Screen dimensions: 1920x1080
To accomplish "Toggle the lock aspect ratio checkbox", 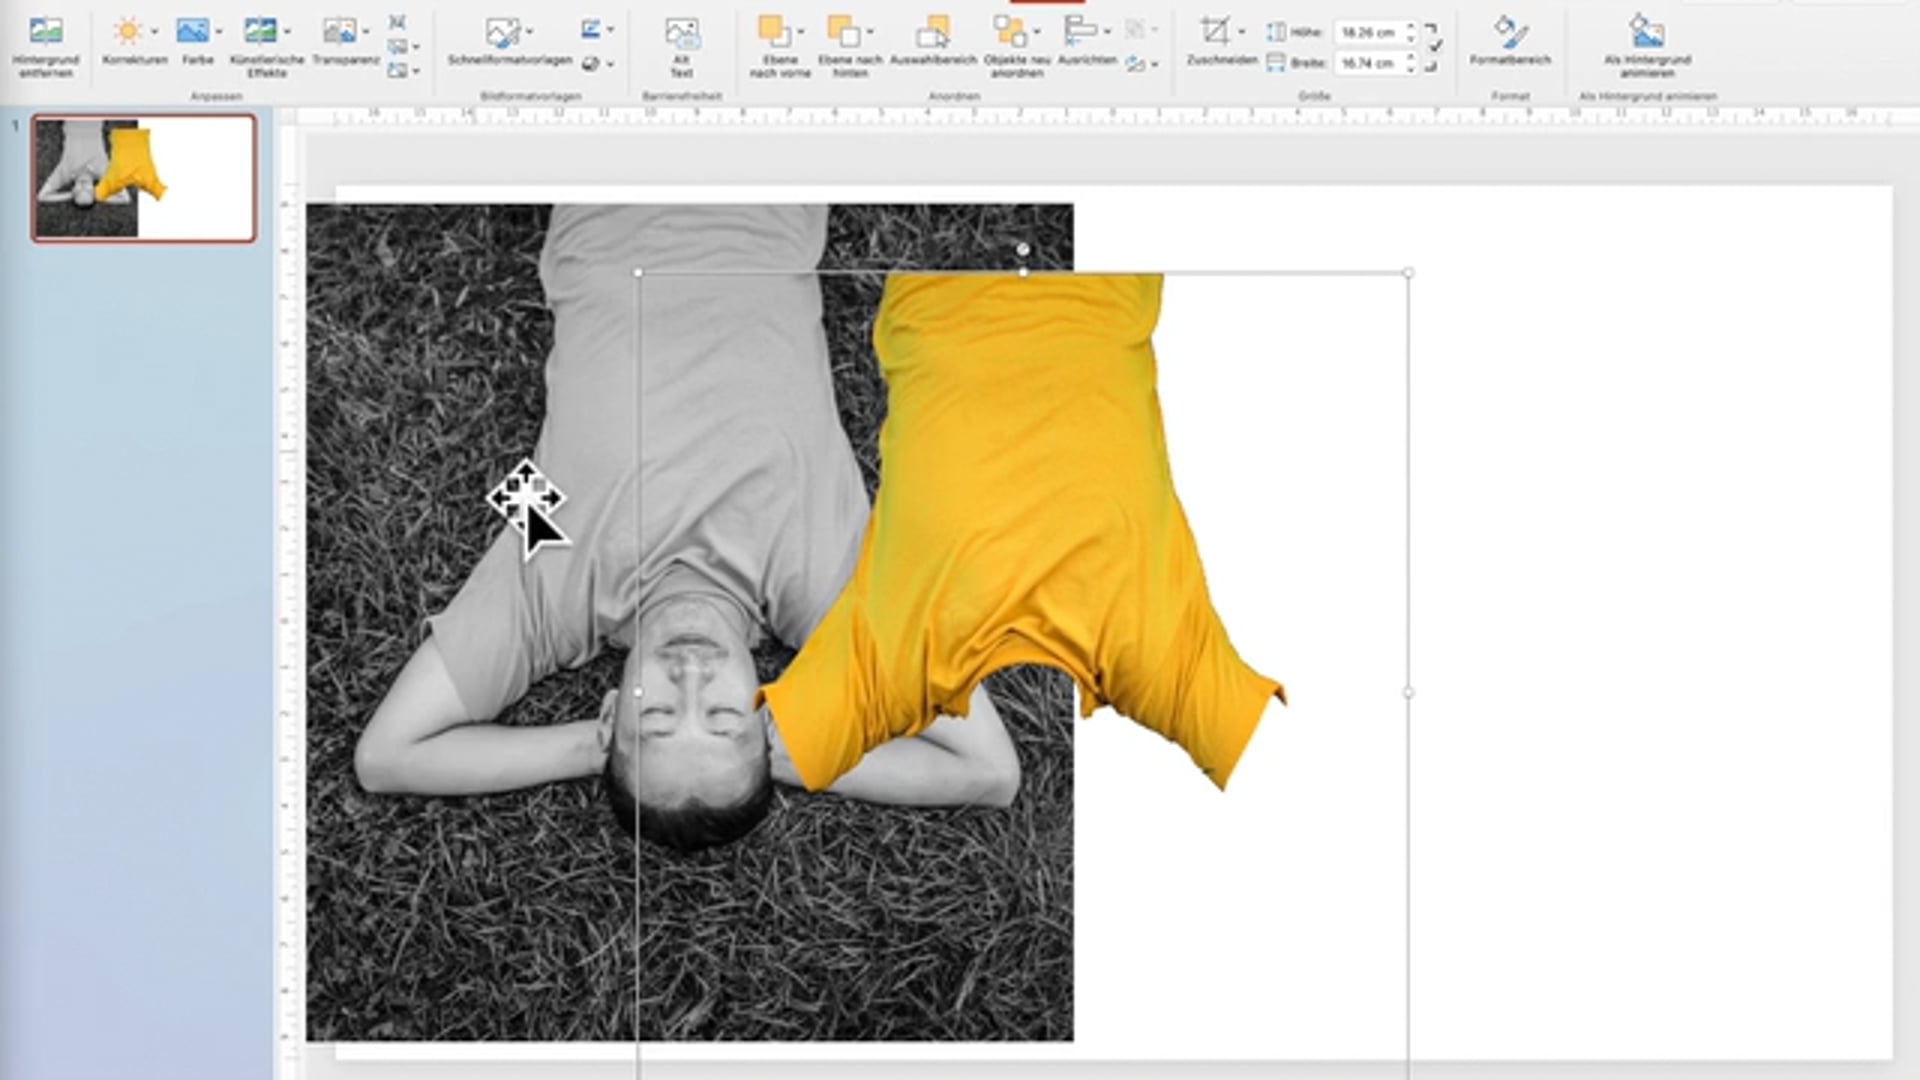I will pos(1436,47).
